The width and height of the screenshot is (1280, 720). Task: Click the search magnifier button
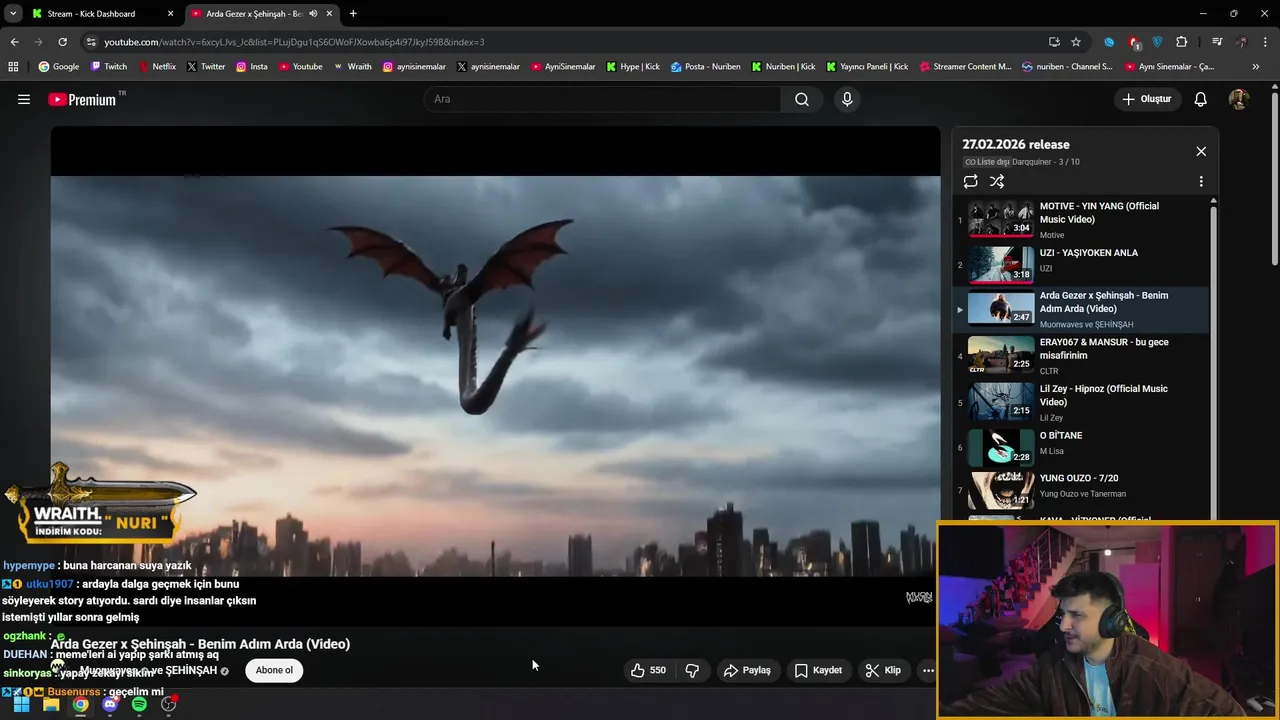tap(802, 99)
